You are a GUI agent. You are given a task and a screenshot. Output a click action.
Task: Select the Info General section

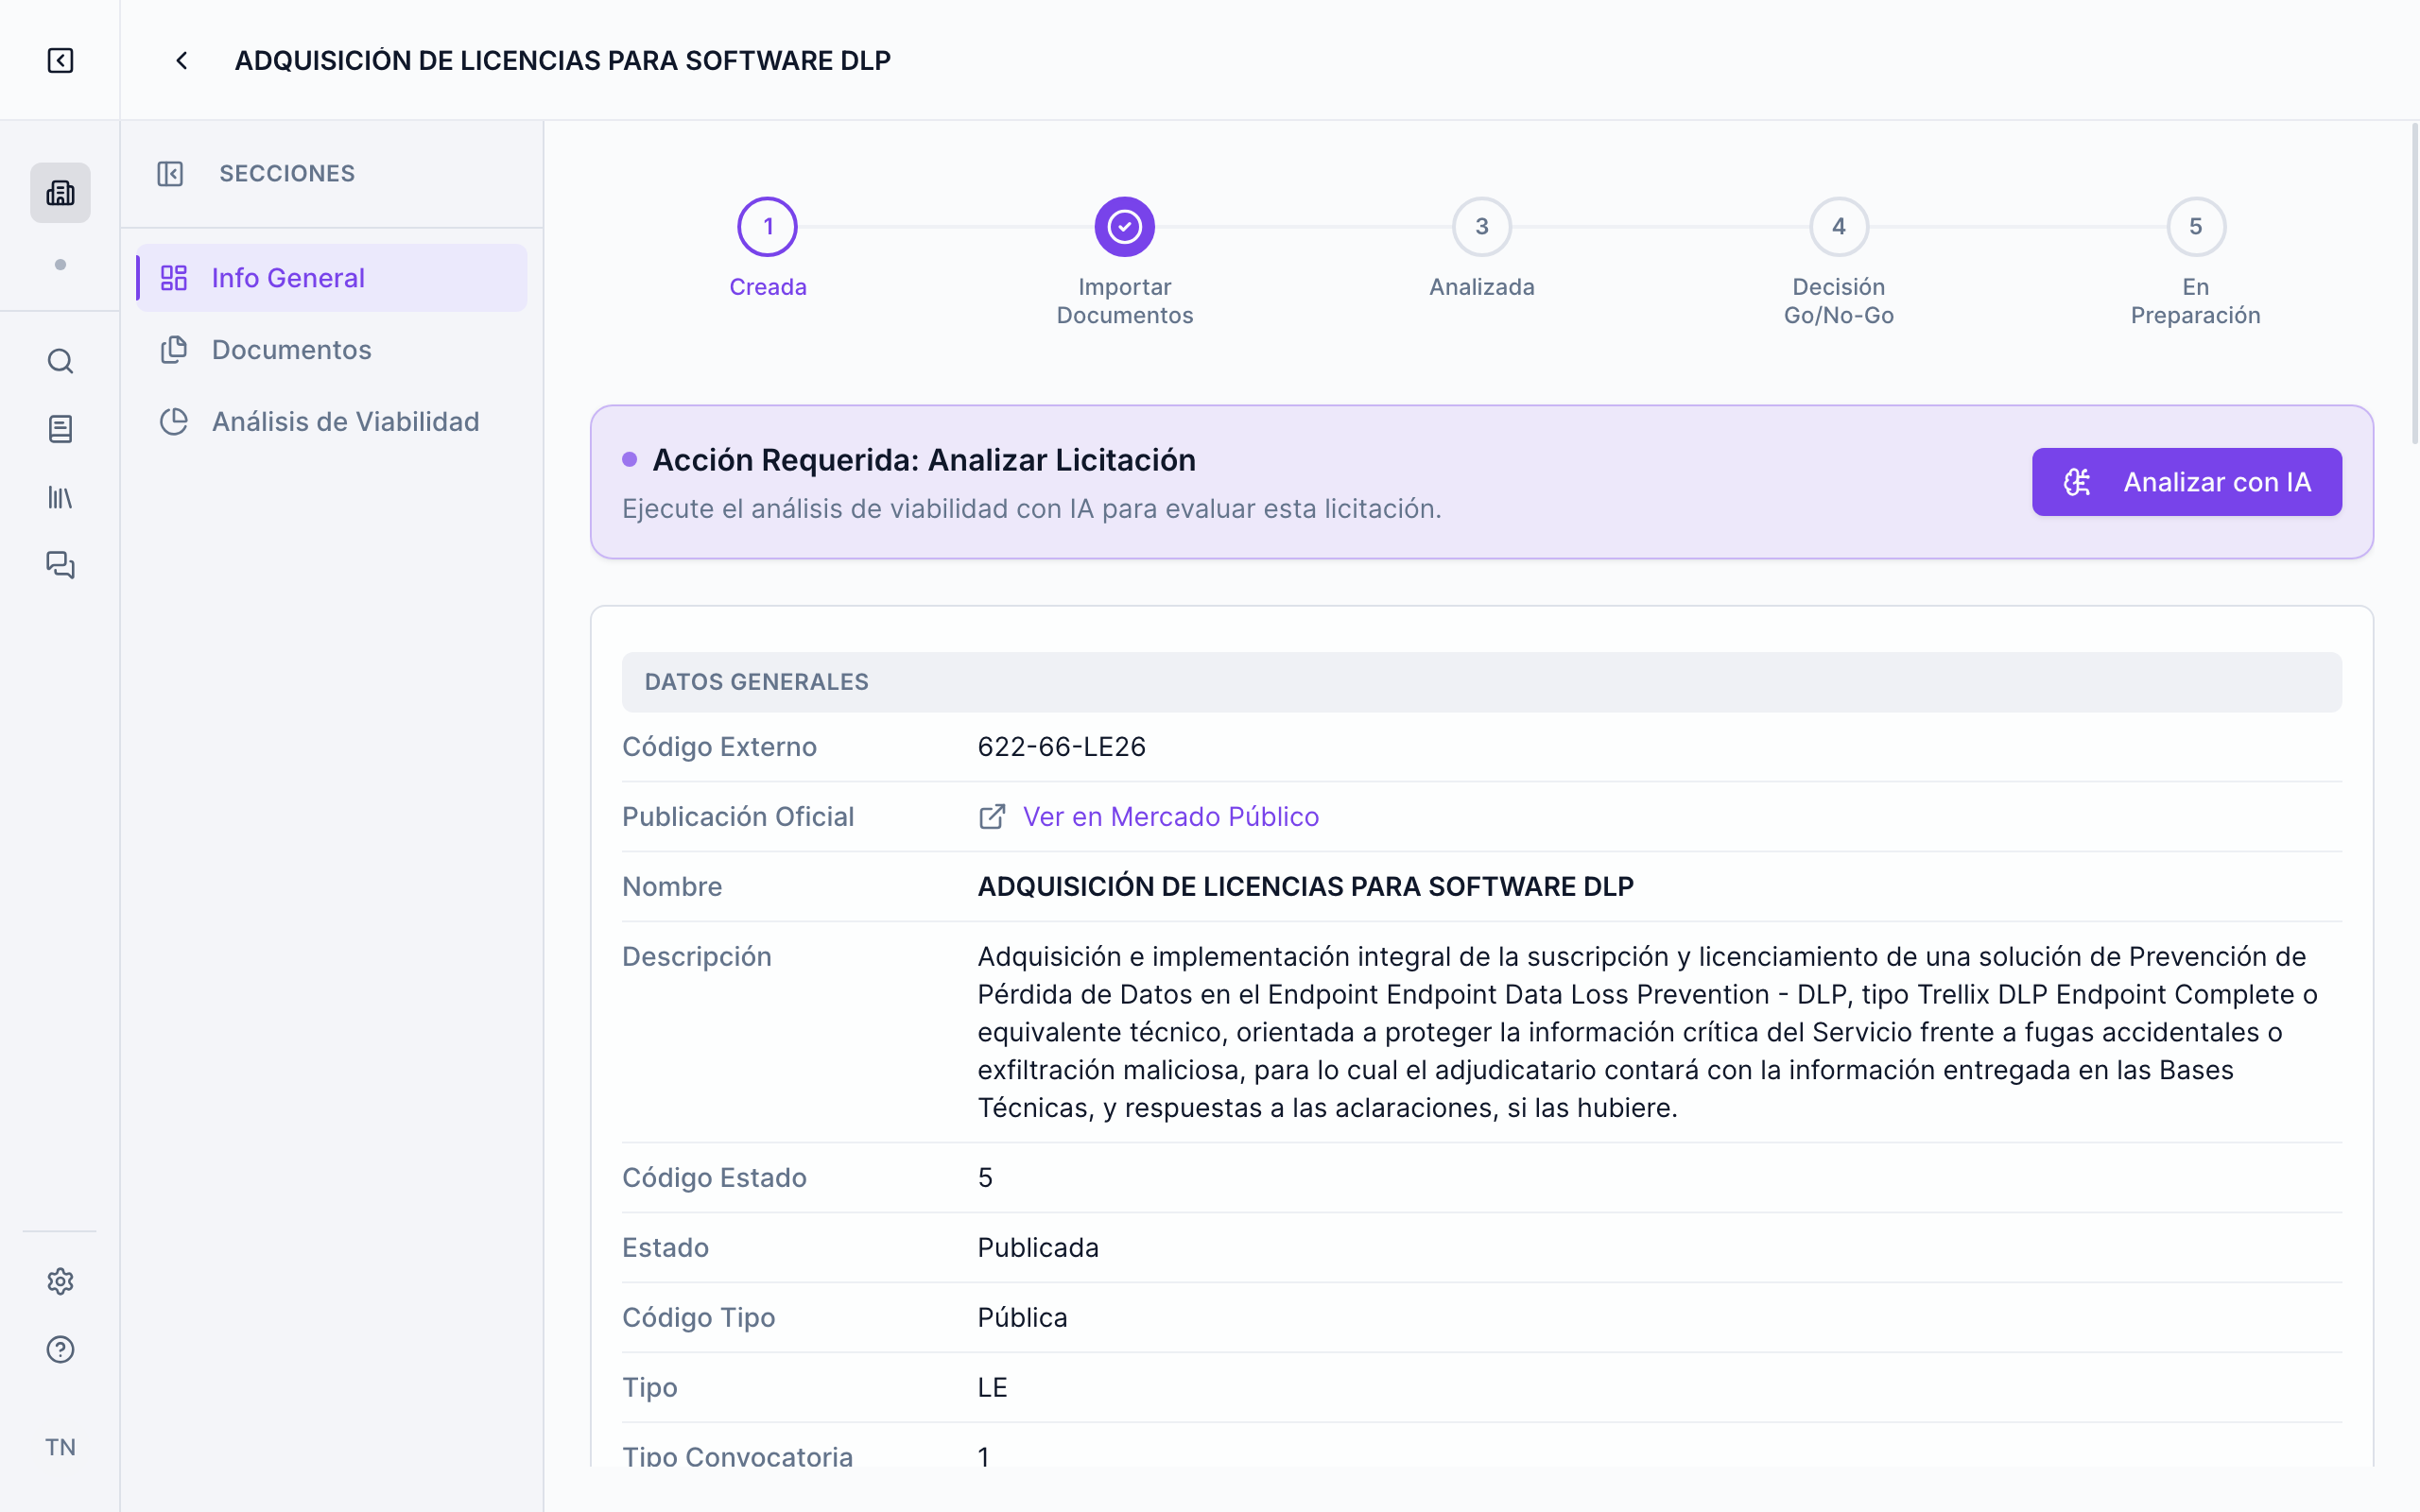[332, 278]
